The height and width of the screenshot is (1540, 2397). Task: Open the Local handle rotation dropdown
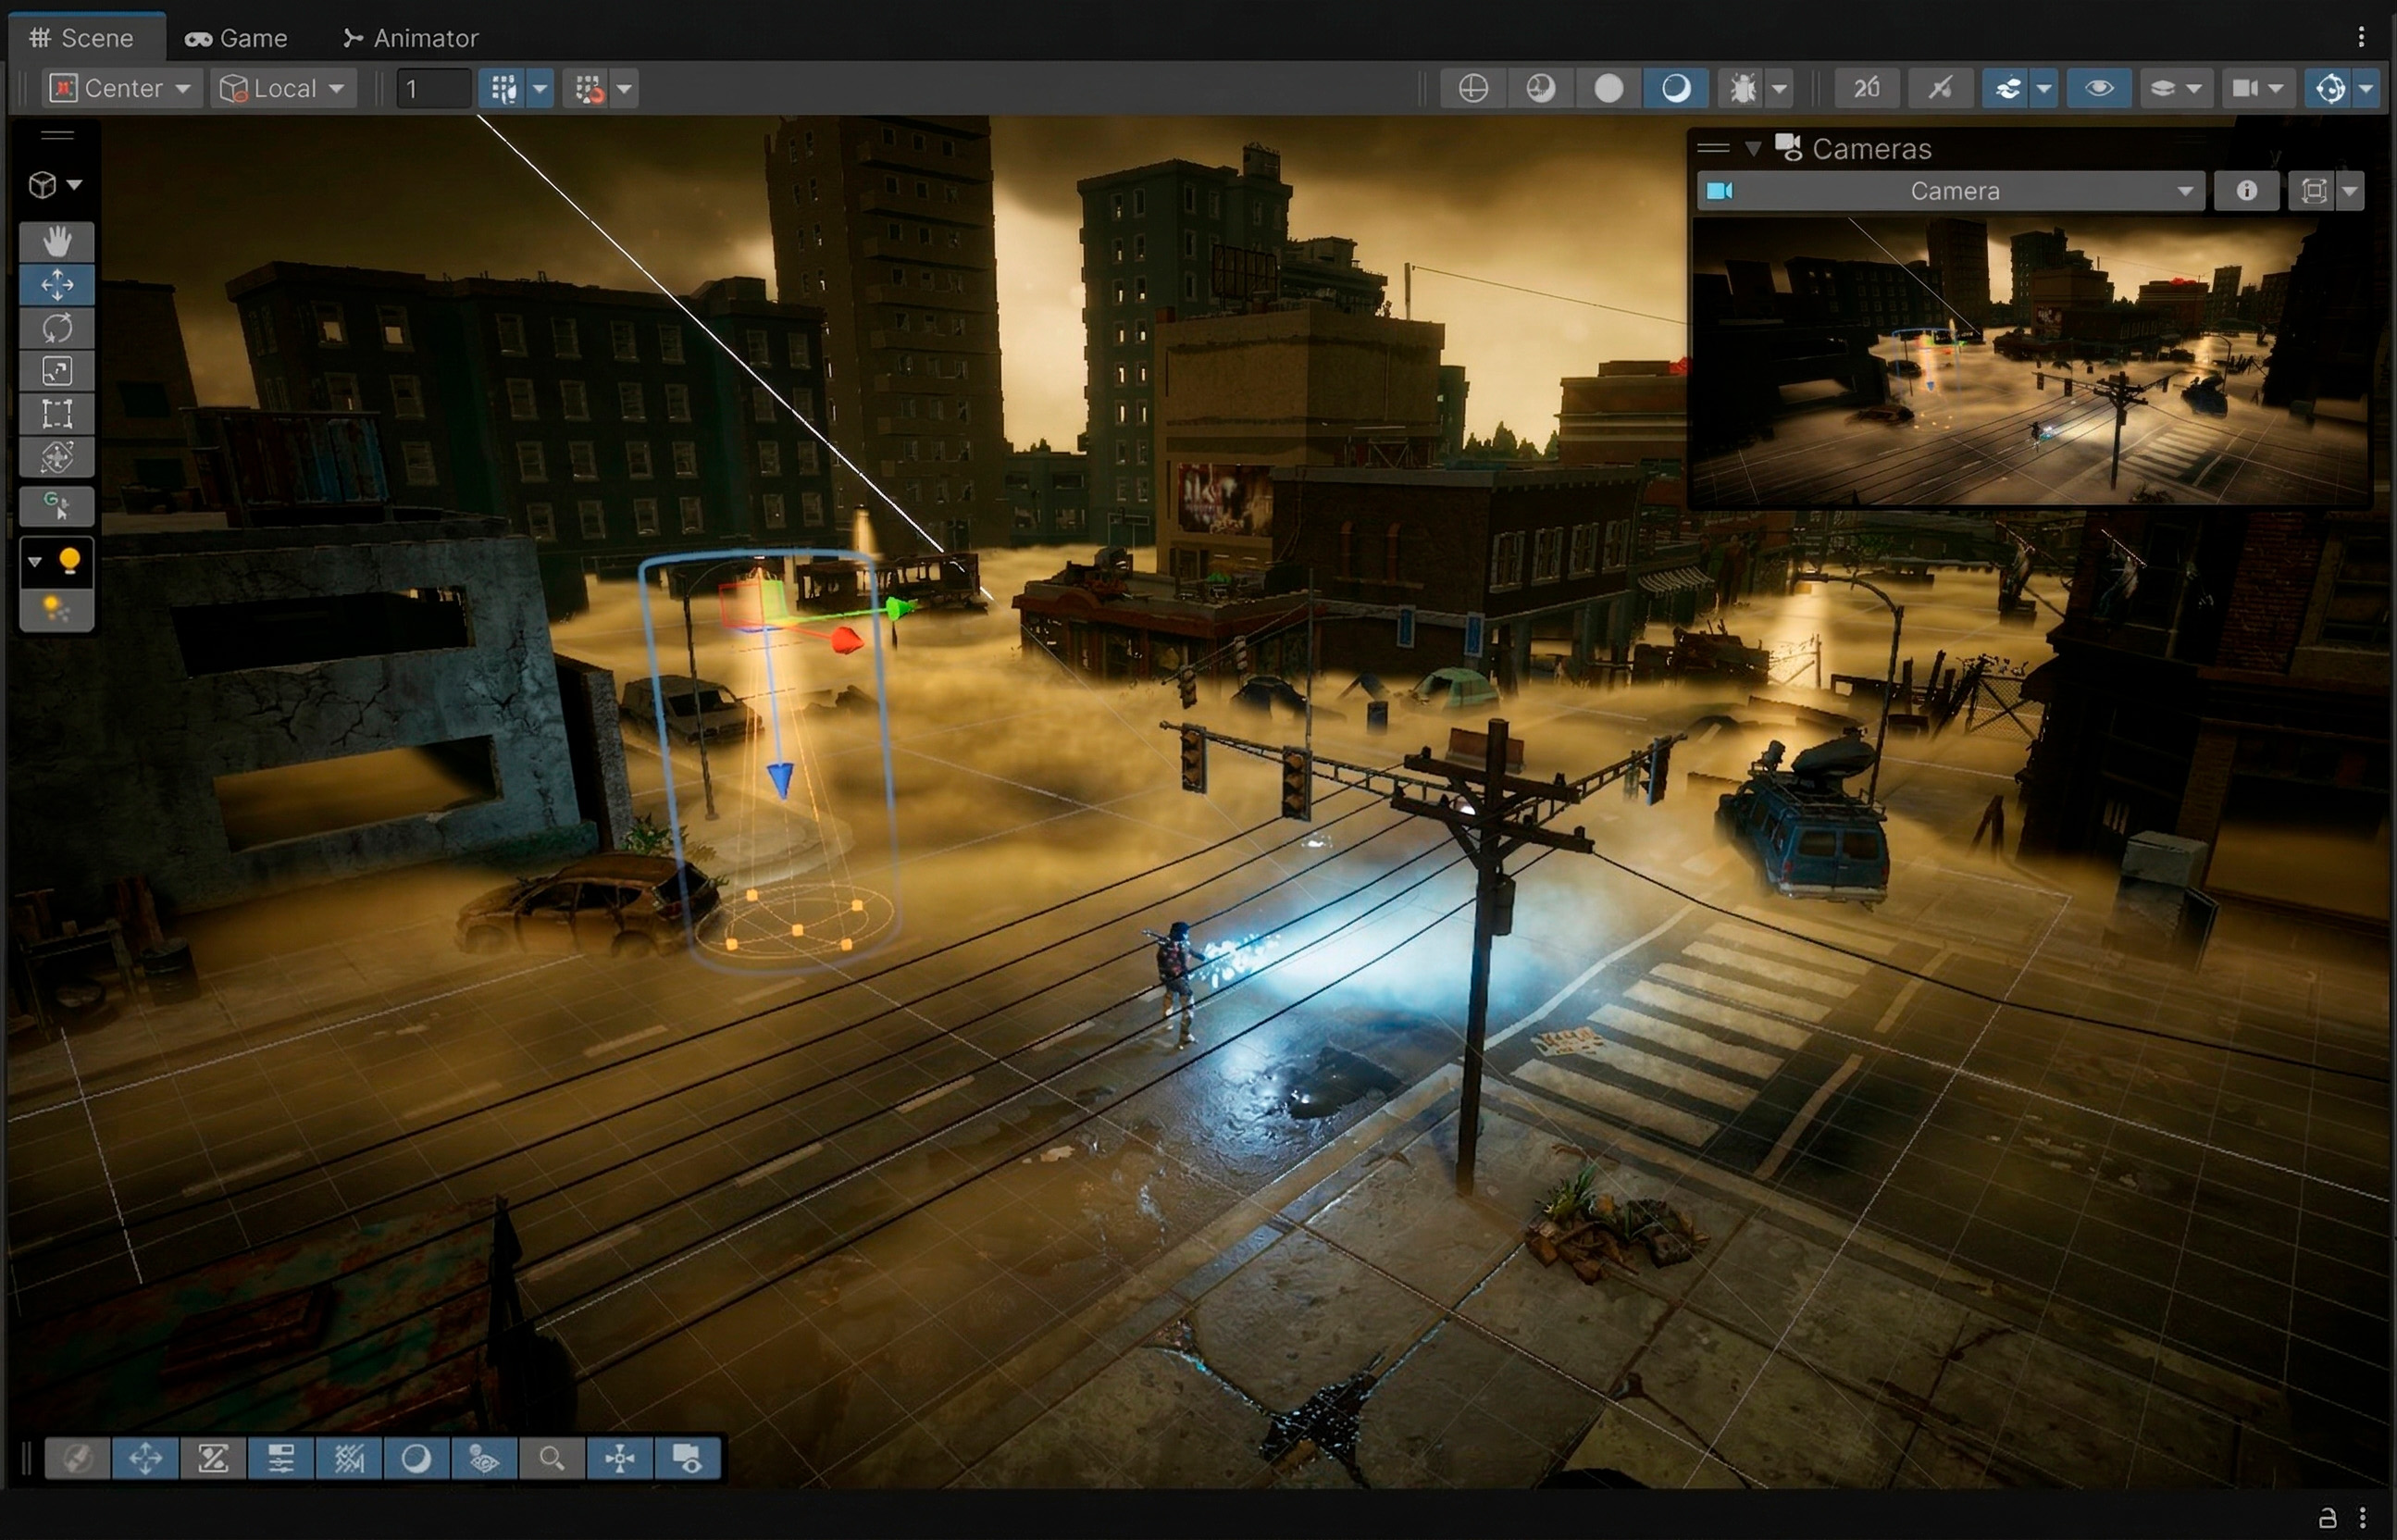pos(283,89)
